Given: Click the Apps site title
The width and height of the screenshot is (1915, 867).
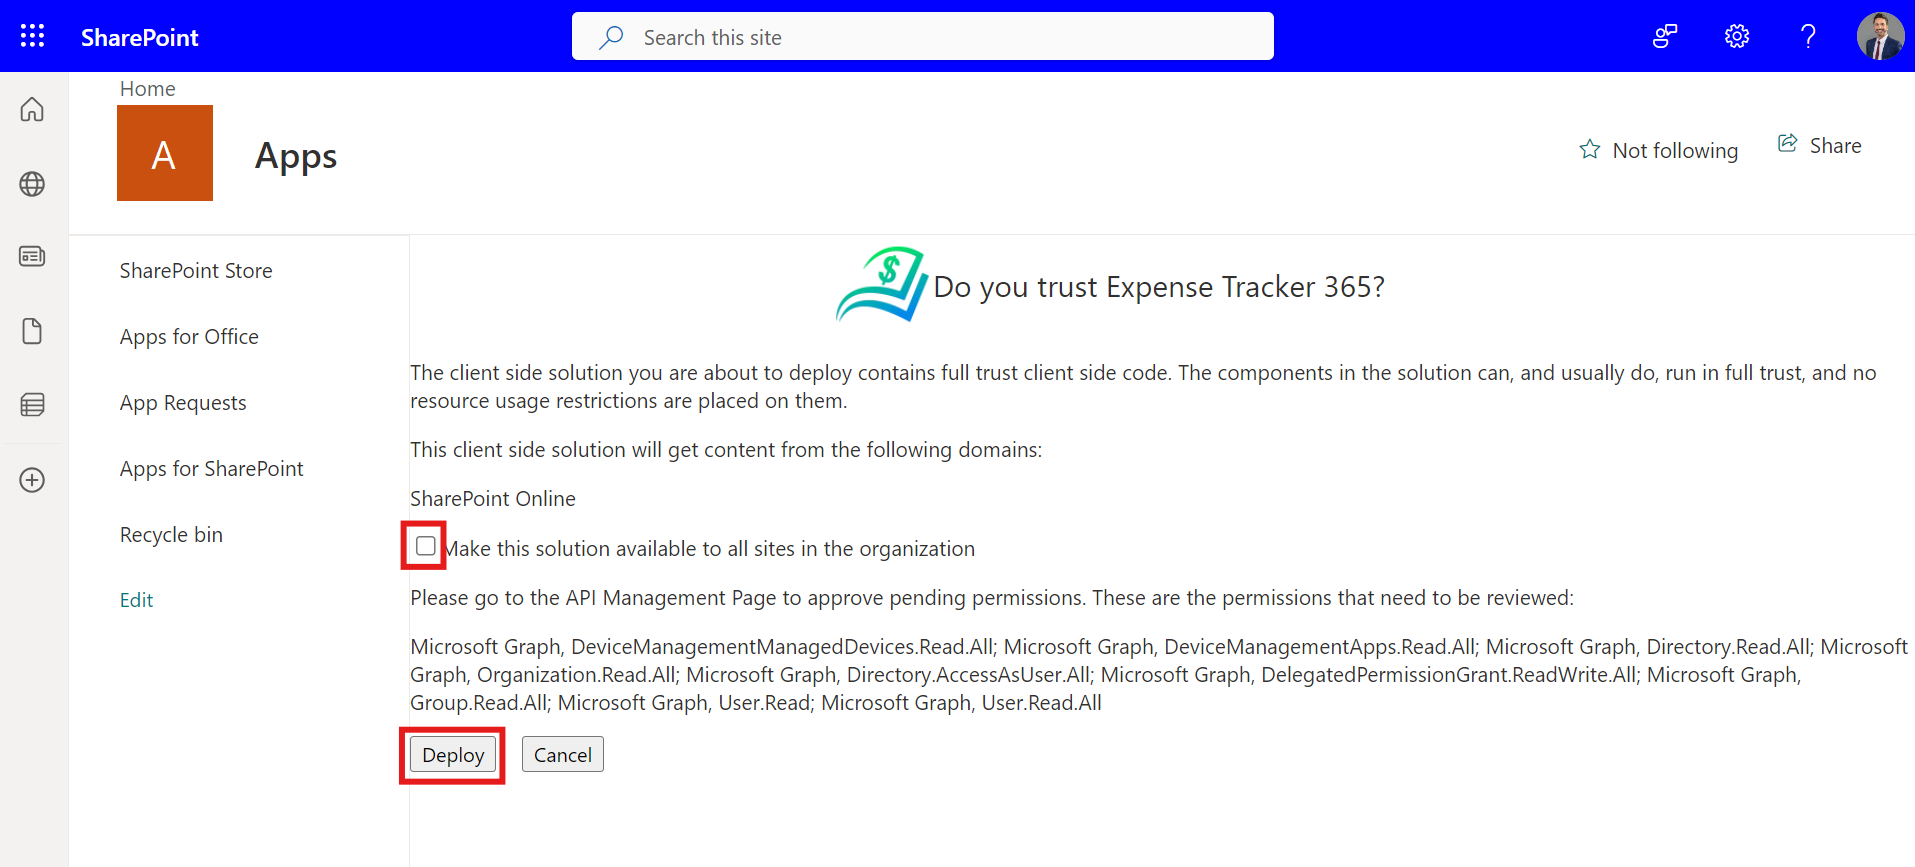Looking at the screenshot, I should [x=296, y=156].
